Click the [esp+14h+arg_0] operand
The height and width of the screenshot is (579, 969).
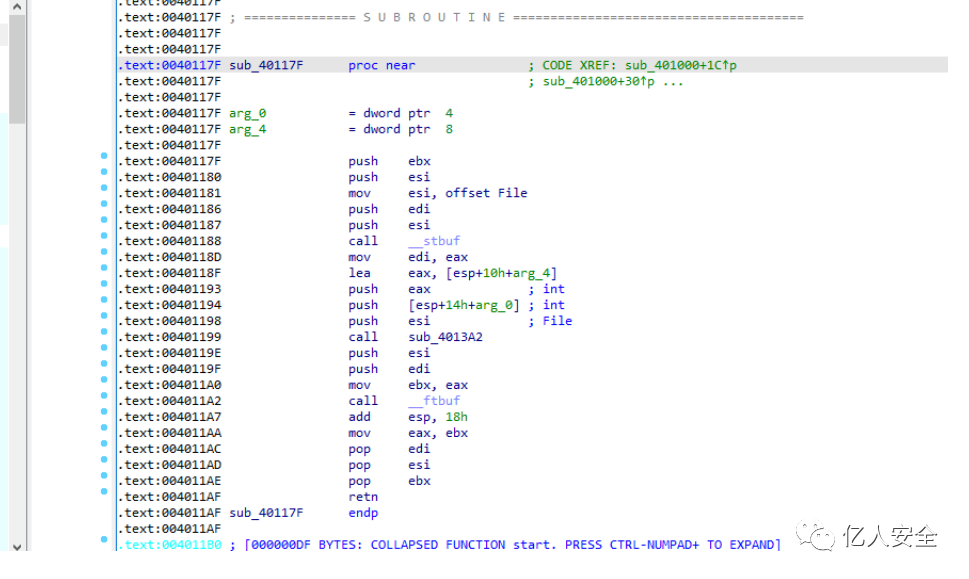click(464, 305)
